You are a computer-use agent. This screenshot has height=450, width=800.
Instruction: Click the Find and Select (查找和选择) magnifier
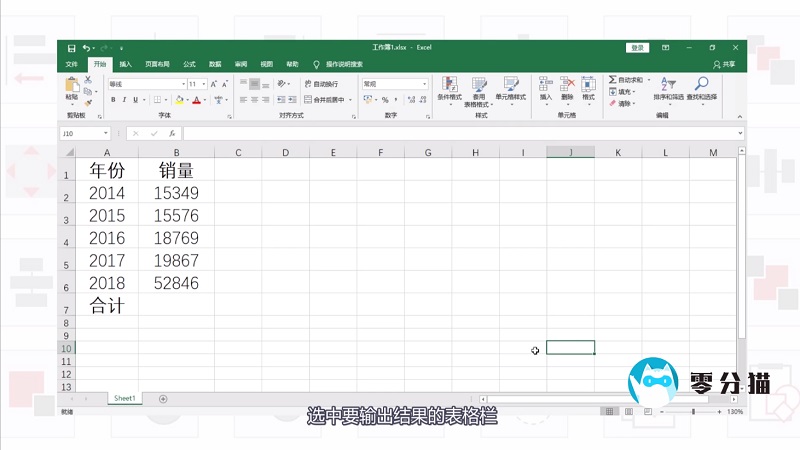point(701,86)
